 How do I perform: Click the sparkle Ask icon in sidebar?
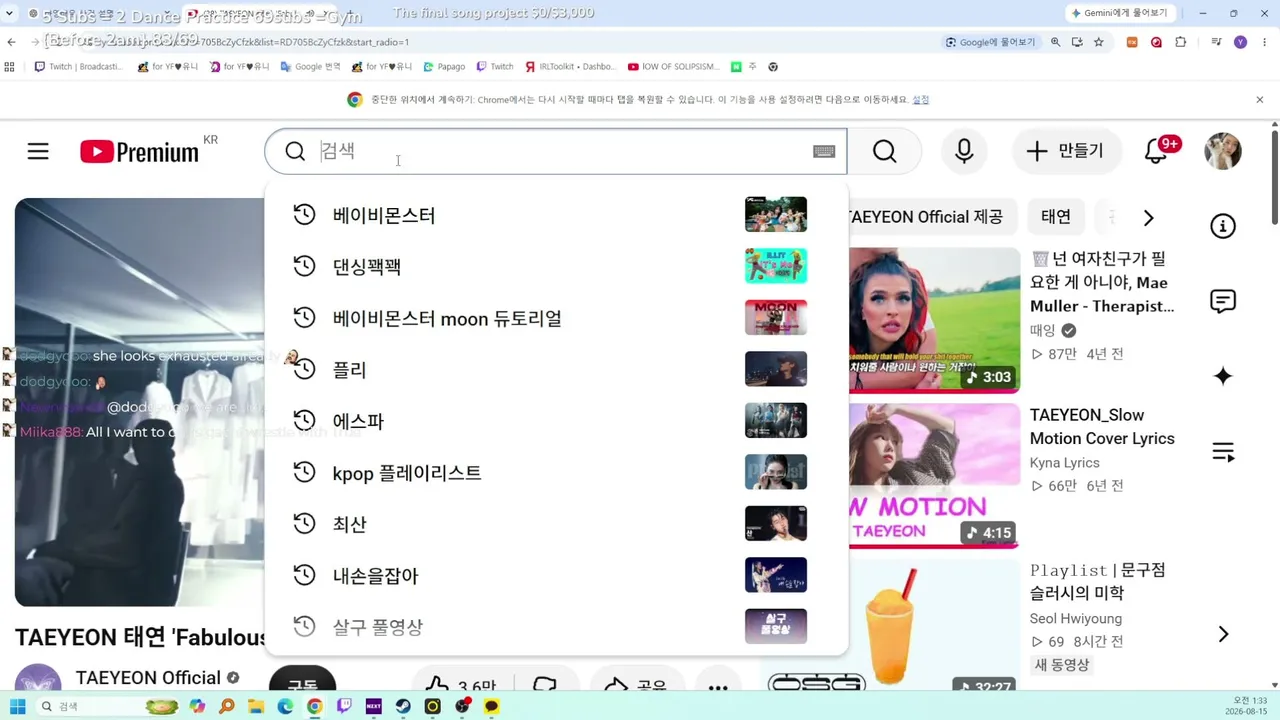click(1223, 376)
